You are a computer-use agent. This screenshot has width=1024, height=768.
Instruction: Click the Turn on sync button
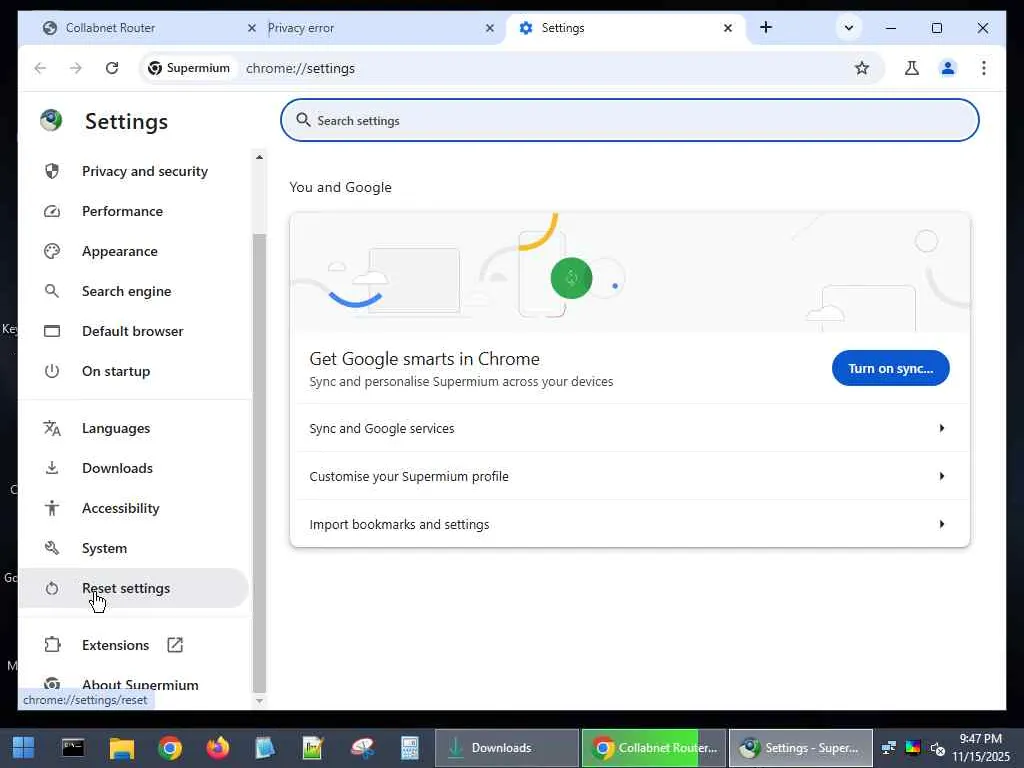[890, 368]
